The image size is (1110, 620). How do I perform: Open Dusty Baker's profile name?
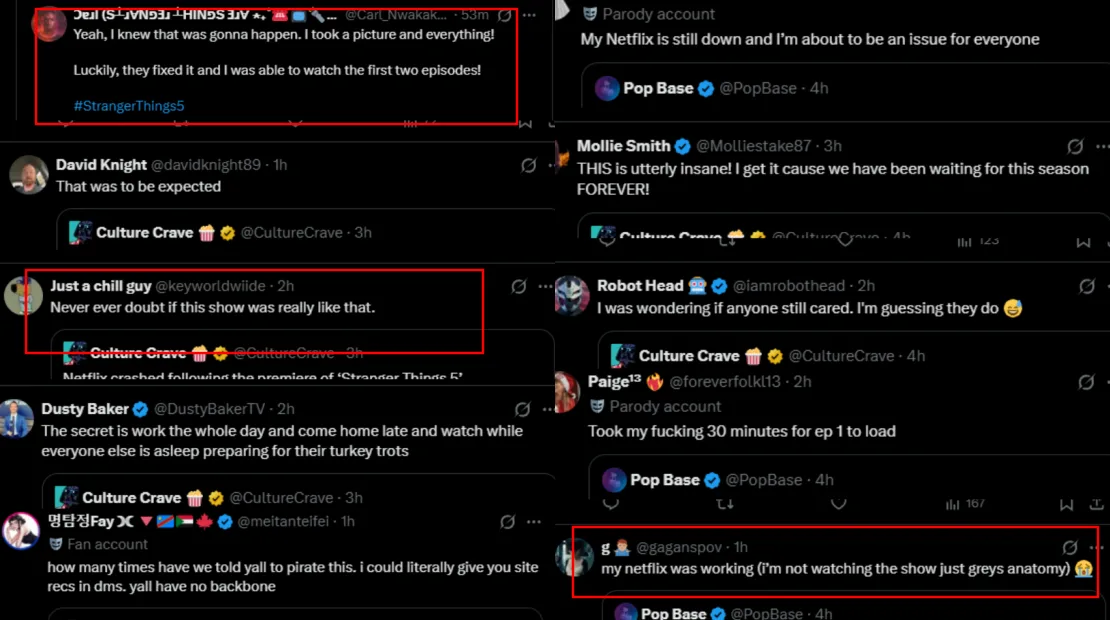click(87, 409)
